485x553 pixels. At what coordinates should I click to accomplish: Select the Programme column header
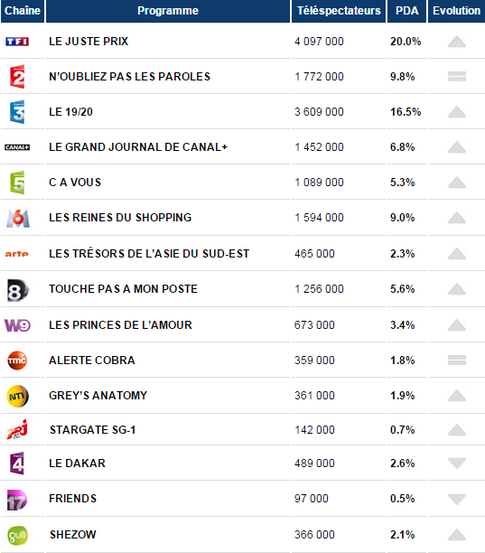tap(168, 11)
